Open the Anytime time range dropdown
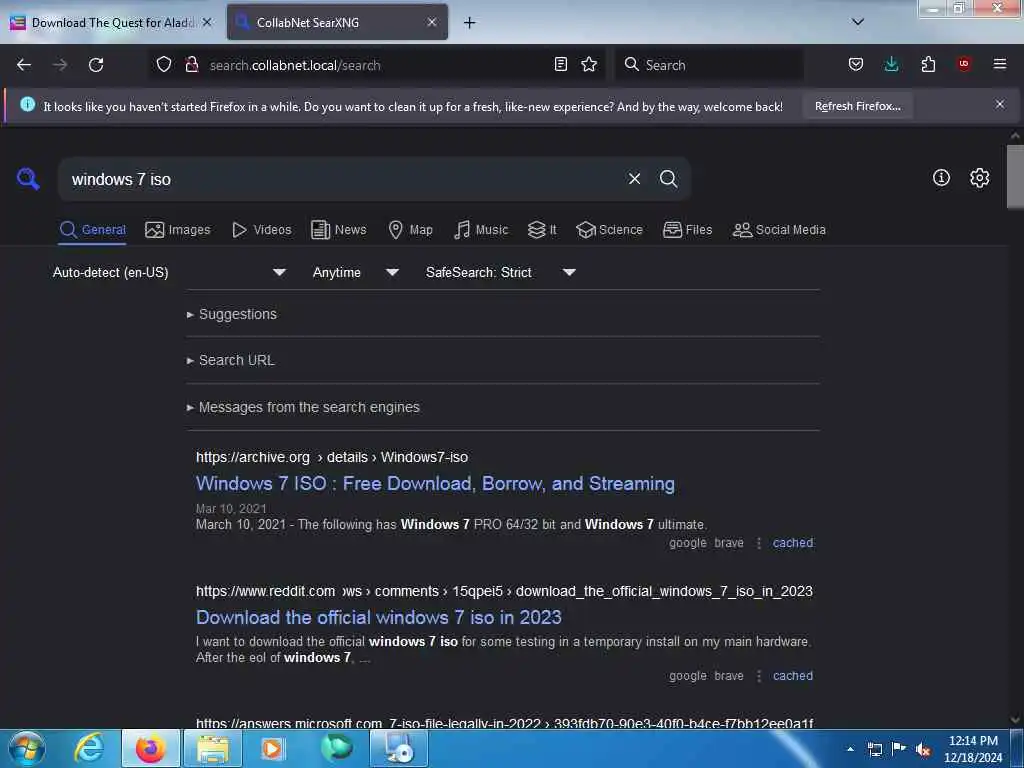This screenshot has height=768, width=1024. [x=355, y=272]
